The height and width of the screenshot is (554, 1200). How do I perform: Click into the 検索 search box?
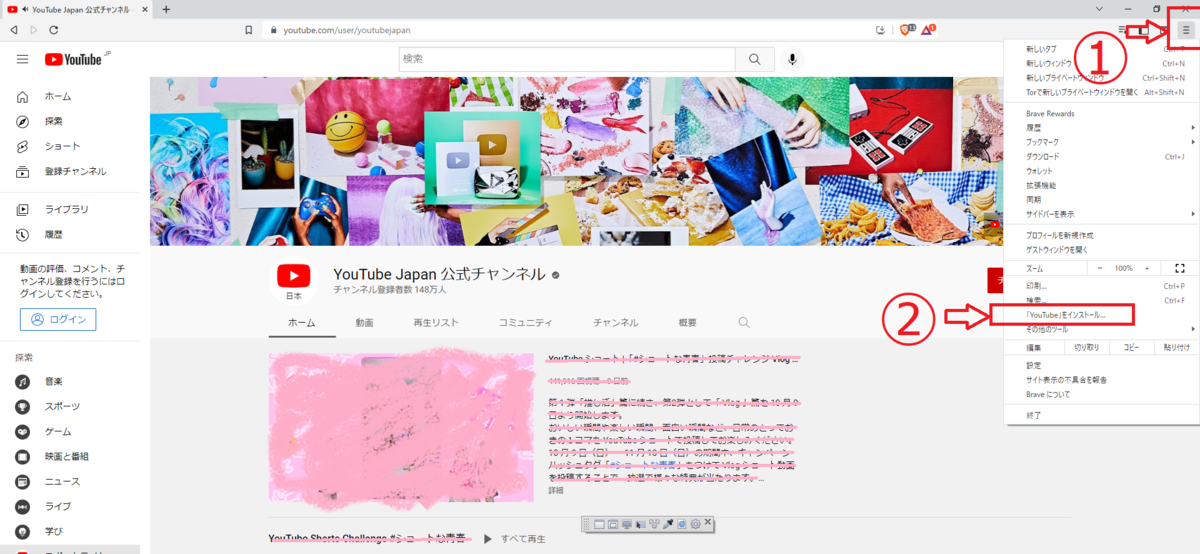566,59
